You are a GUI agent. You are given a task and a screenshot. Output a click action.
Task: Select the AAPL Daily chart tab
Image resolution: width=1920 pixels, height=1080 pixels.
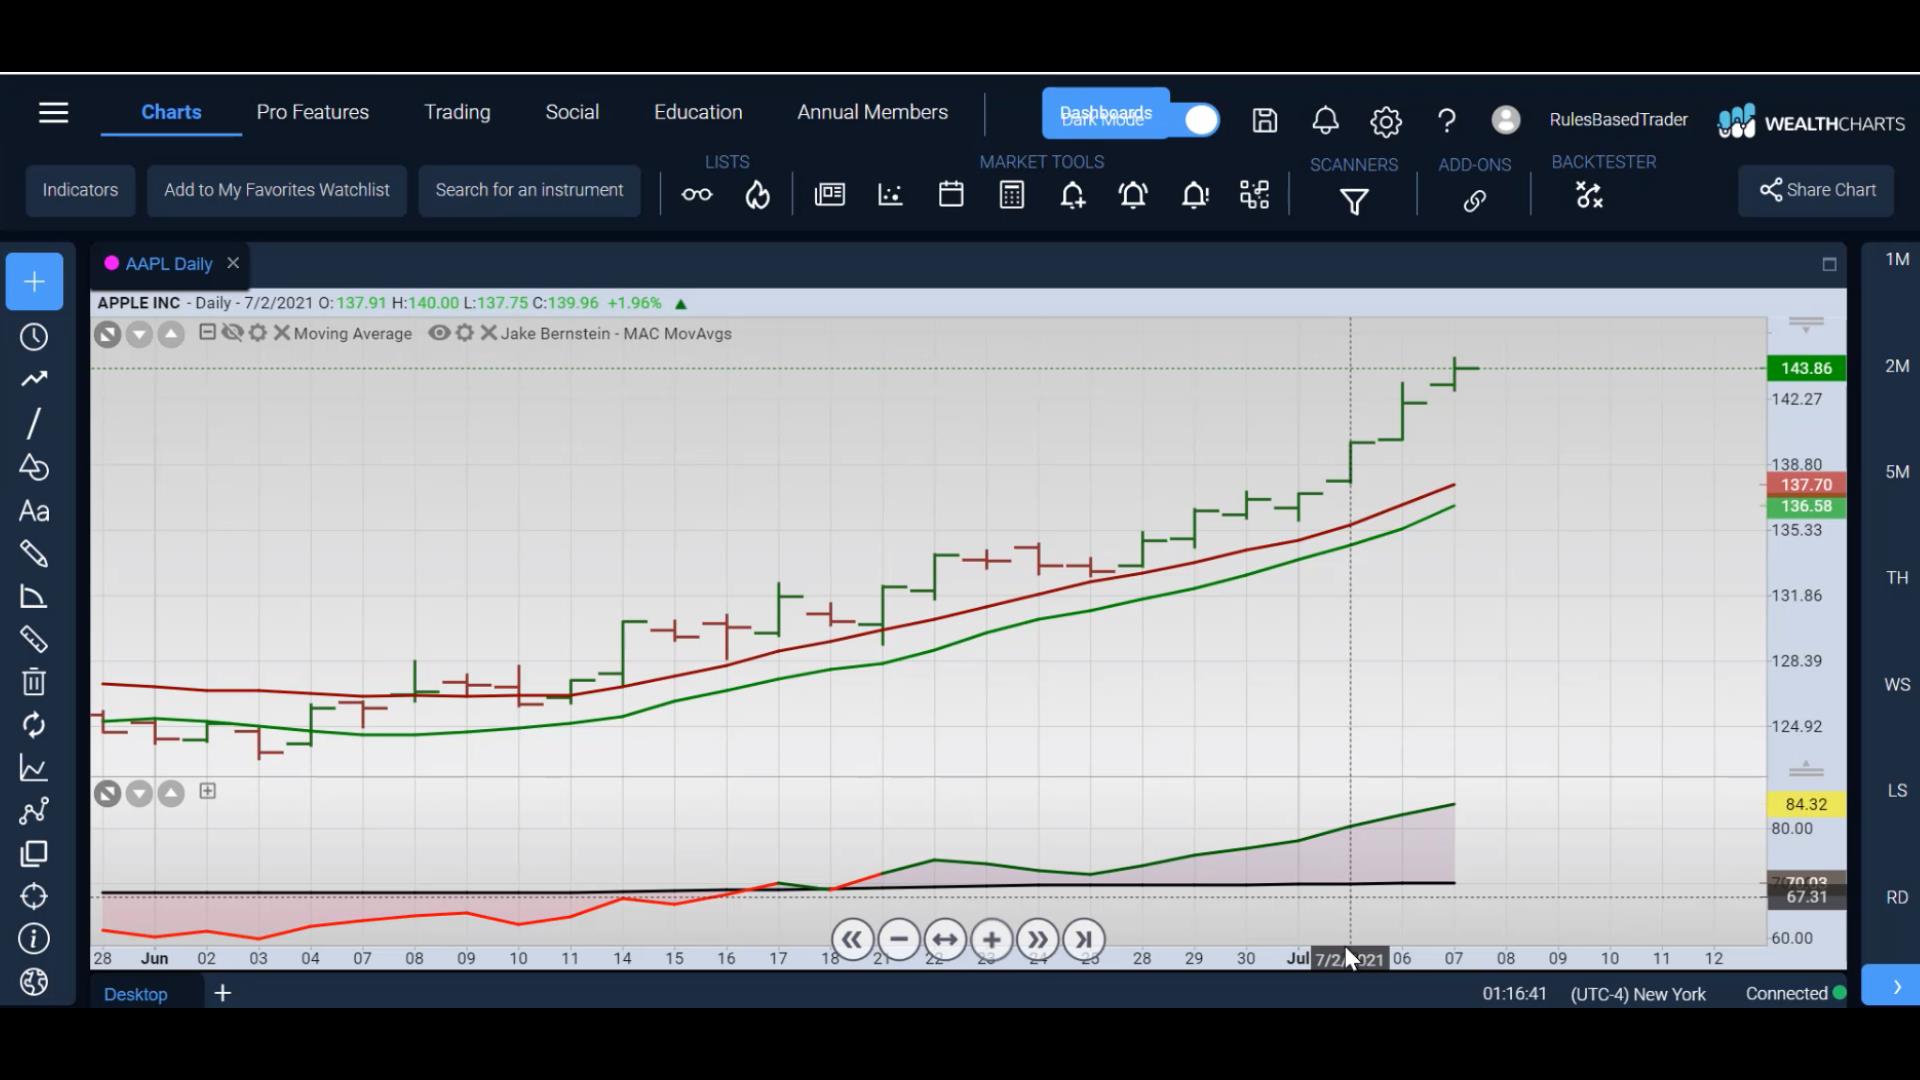(x=169, y=264)
